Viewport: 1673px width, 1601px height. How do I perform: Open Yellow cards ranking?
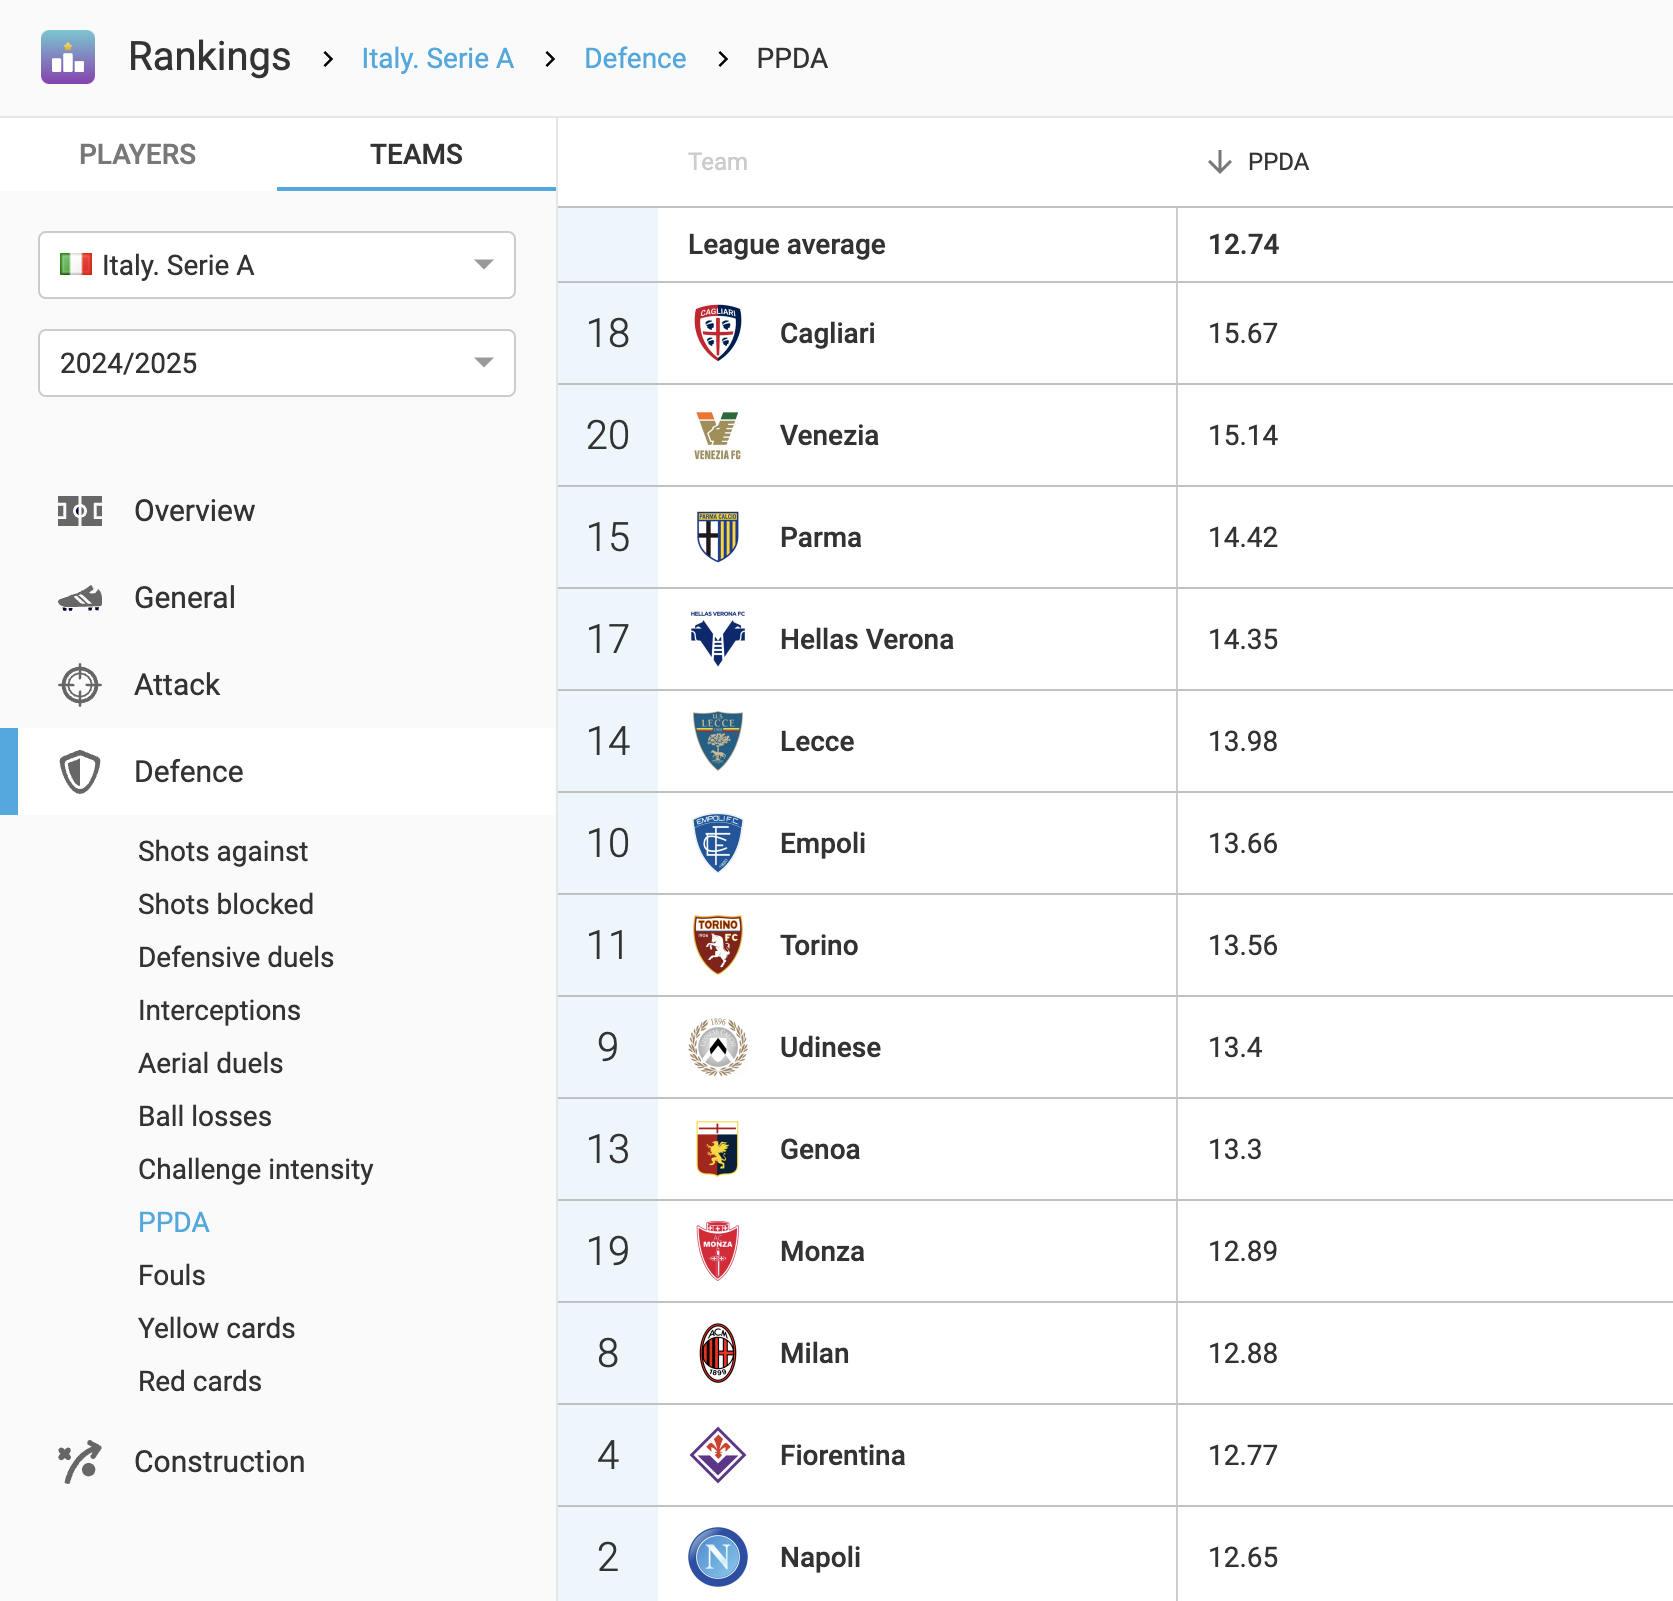pyautogui.click(x=216, y=1328)
